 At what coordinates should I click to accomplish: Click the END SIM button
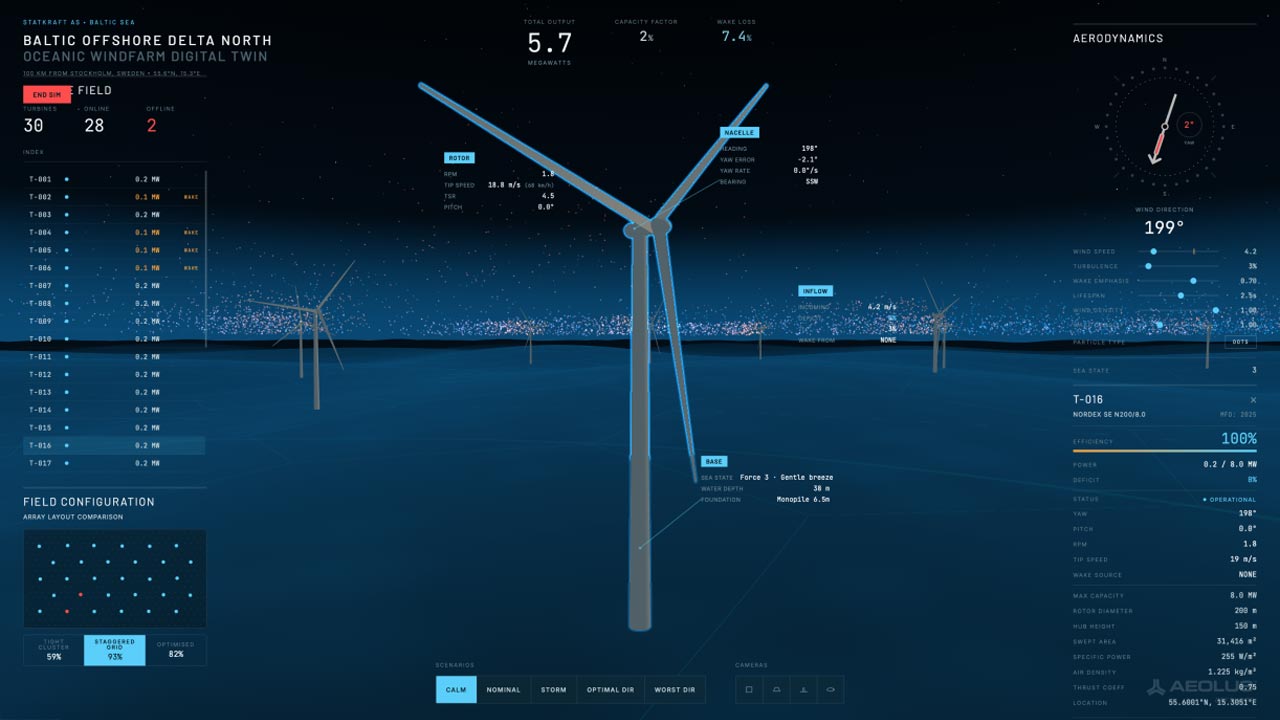pos(47,94)
